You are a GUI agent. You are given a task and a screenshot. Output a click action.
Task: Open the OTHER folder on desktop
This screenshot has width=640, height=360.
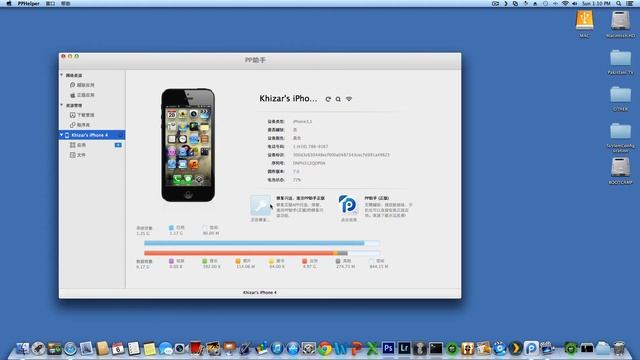click(620, 98)
